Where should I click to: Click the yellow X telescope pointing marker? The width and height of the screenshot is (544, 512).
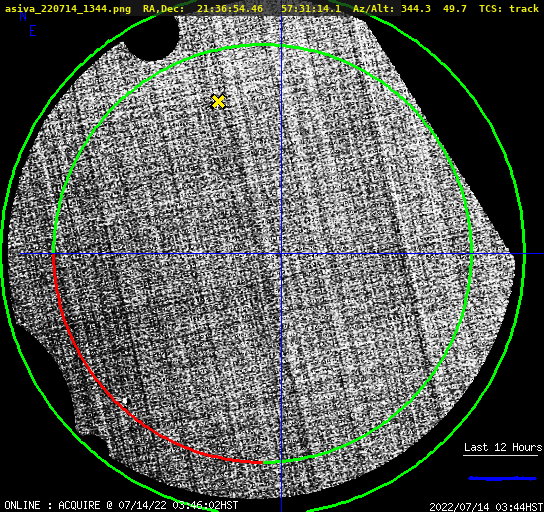coord(218,102)
